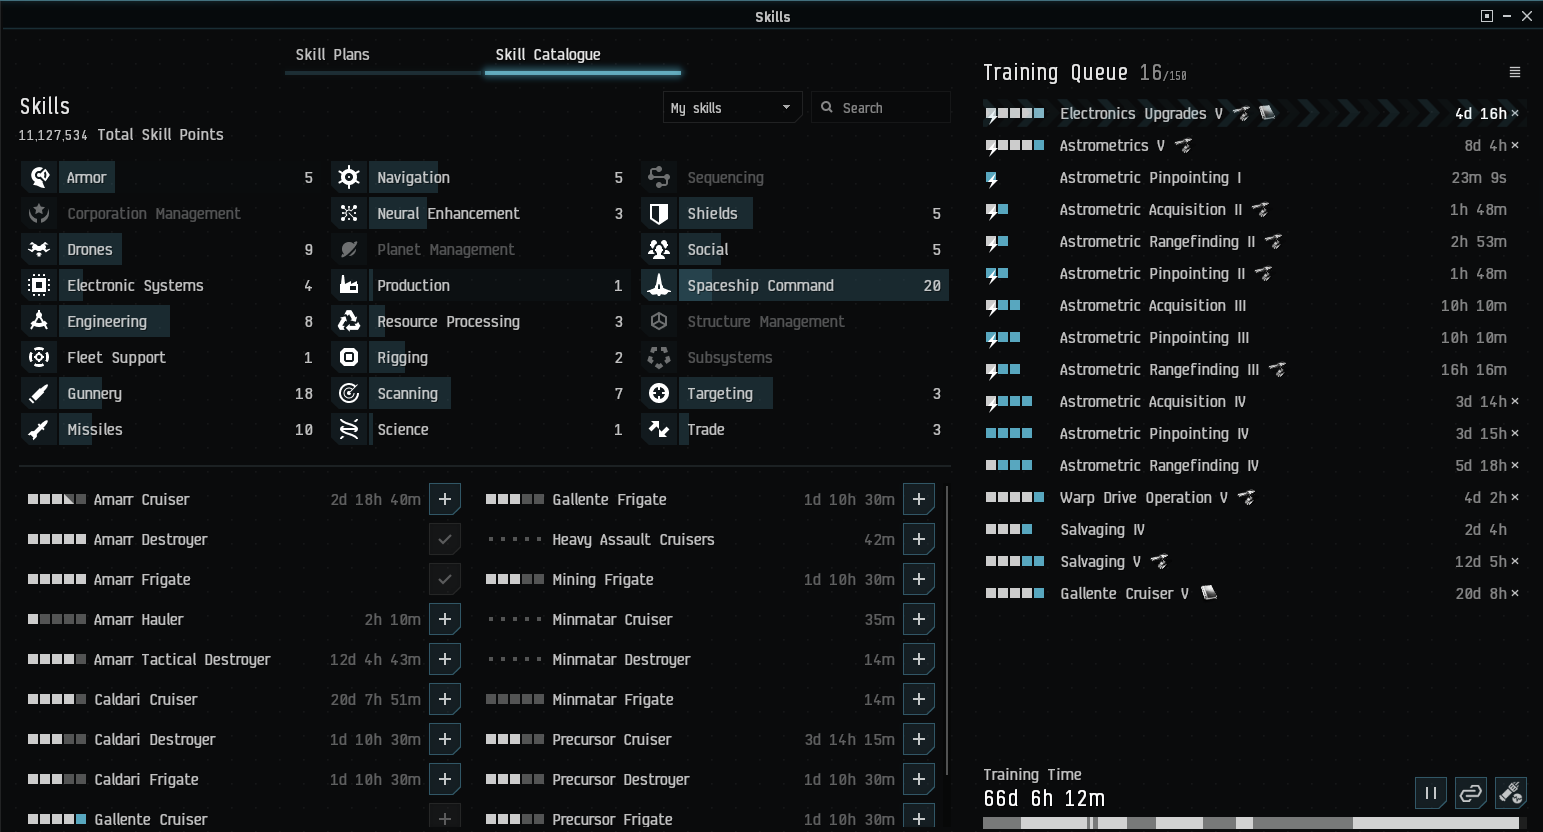
Task: Add Caldari Cruiser to training queue
Action: [x=445, y=699]
